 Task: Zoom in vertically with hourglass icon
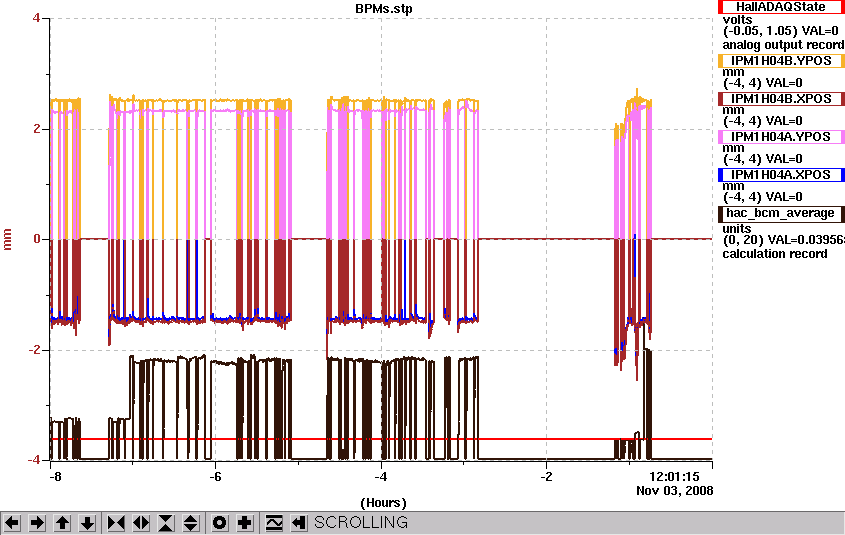click(166, 523)
